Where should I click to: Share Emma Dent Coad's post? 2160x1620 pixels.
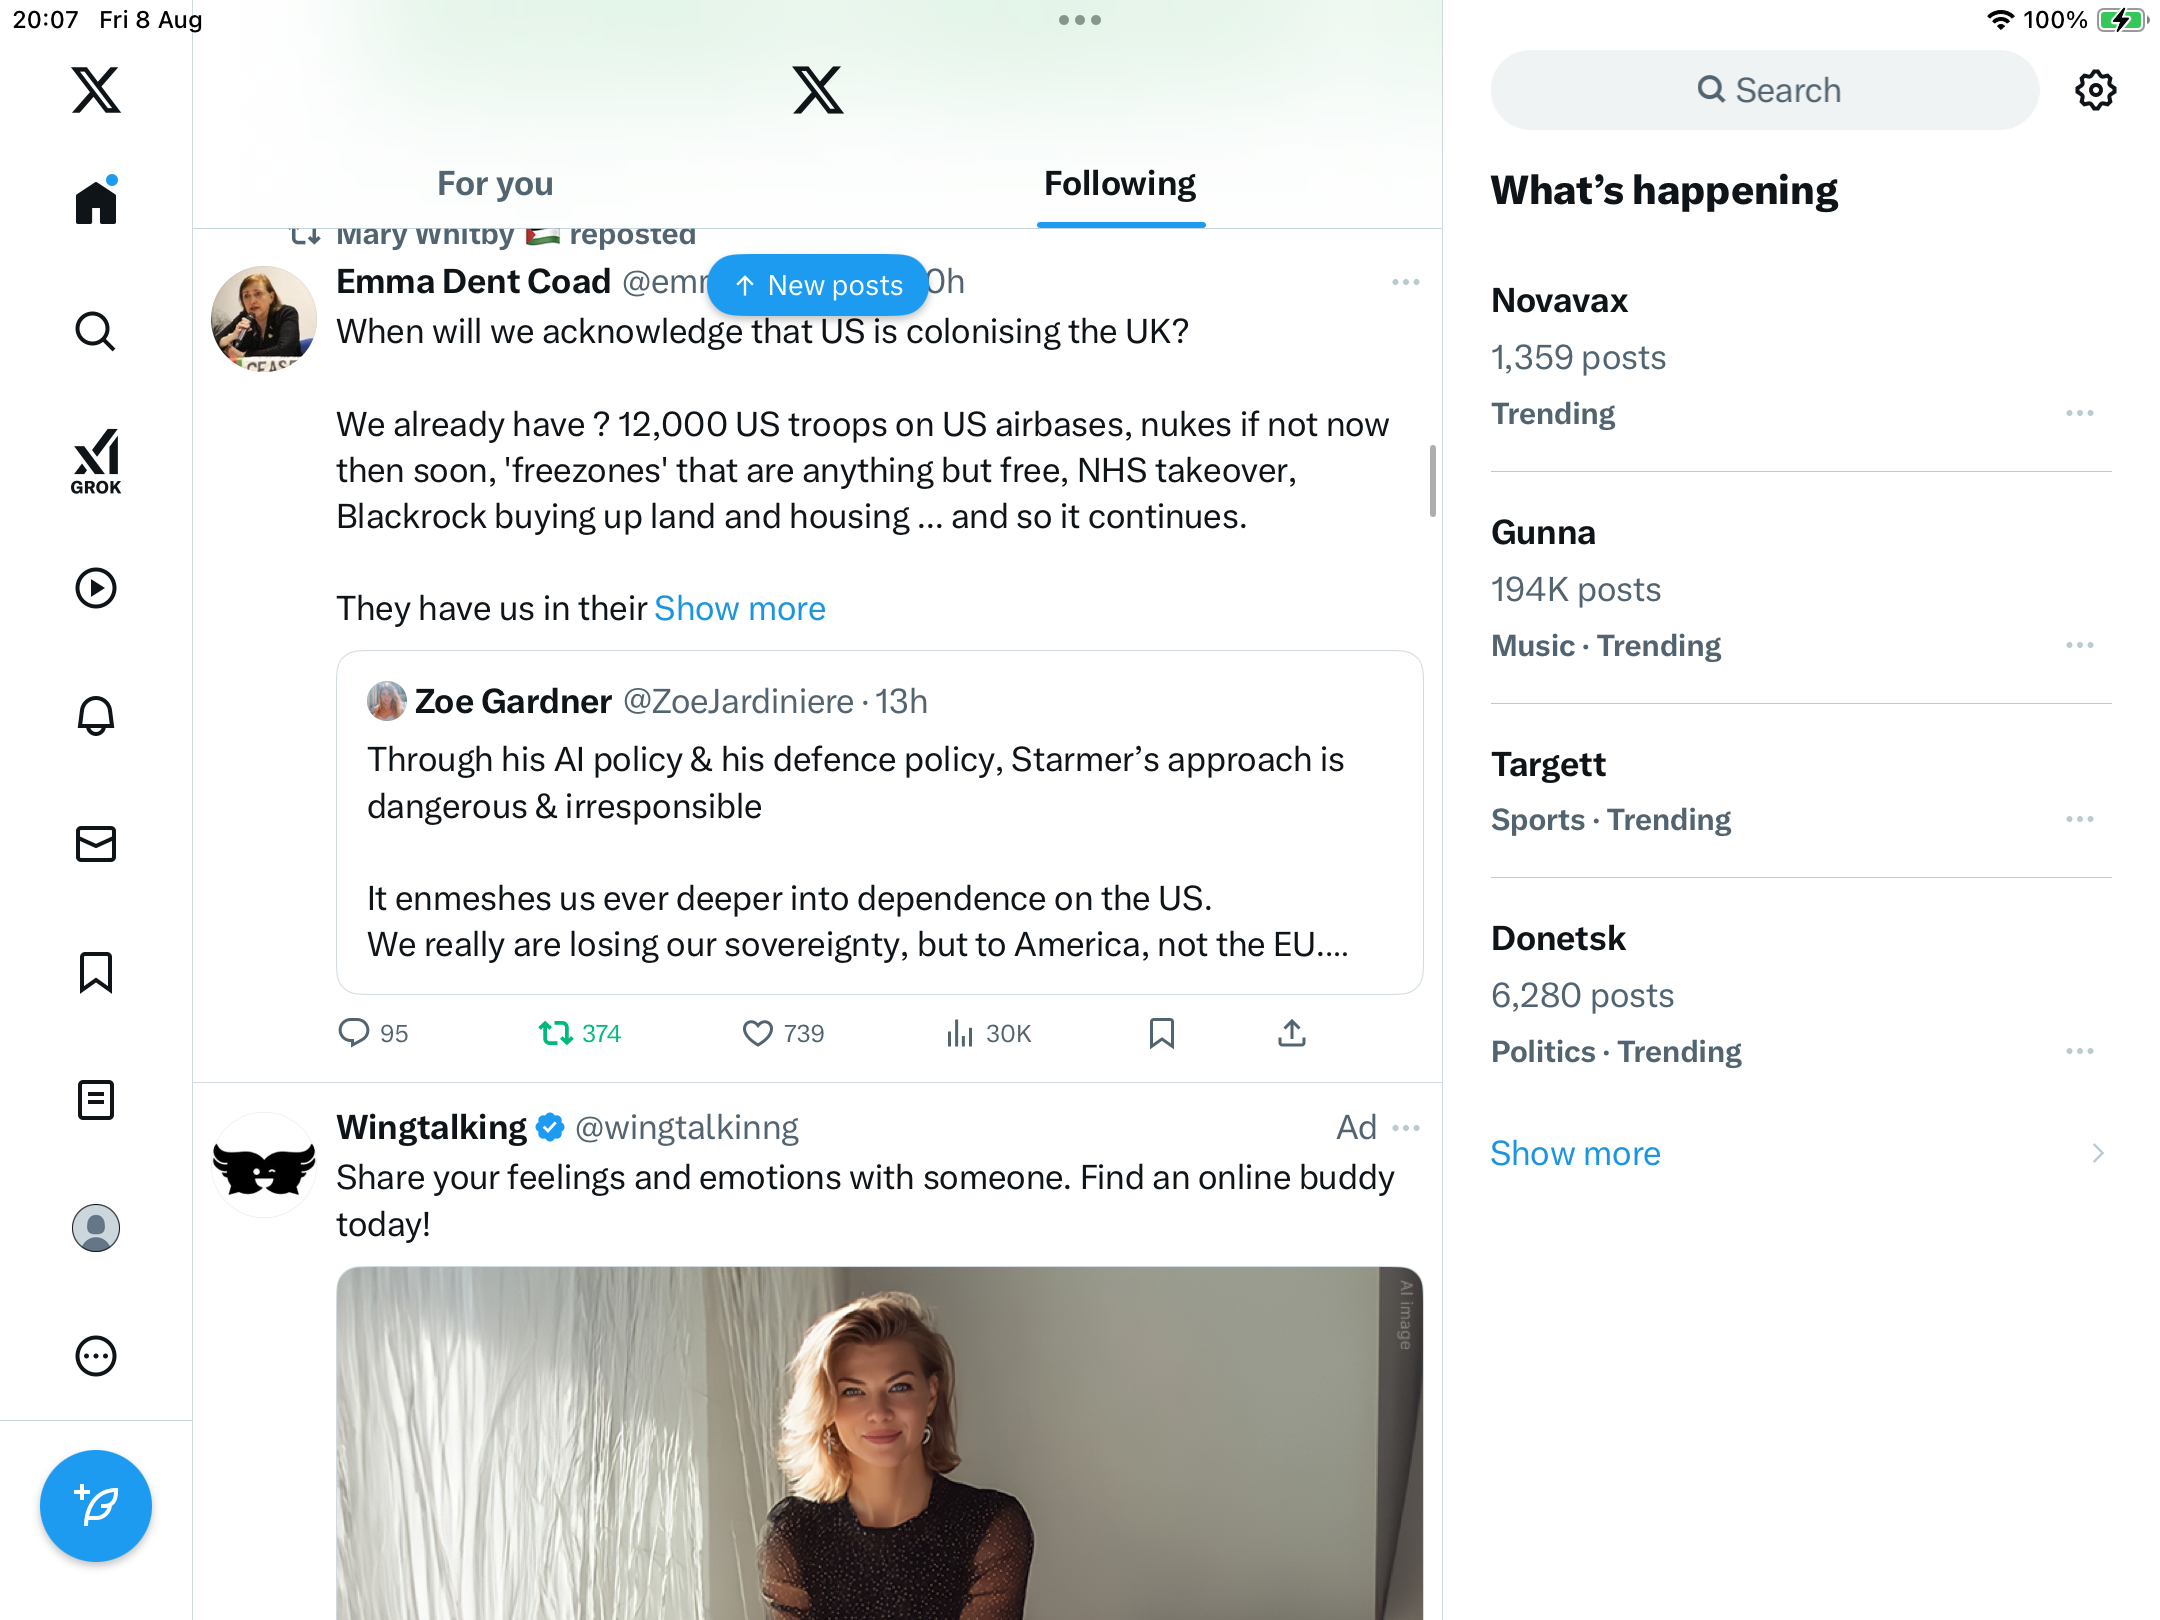coord(1291,1033)
